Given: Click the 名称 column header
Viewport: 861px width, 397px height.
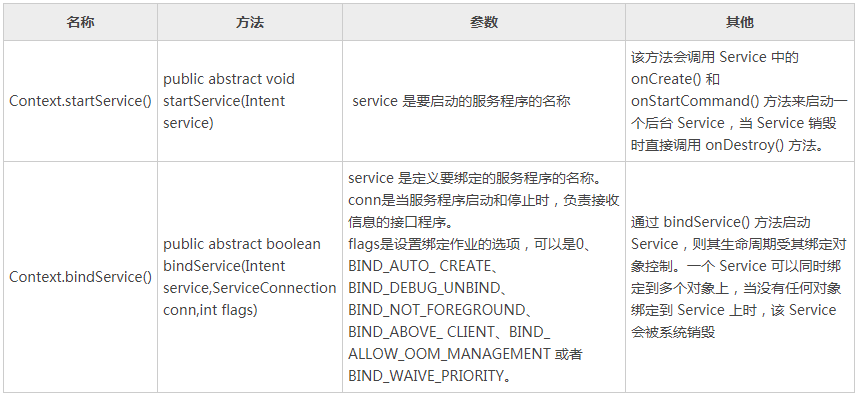Looking at the screenshot, I should [80, 23].
